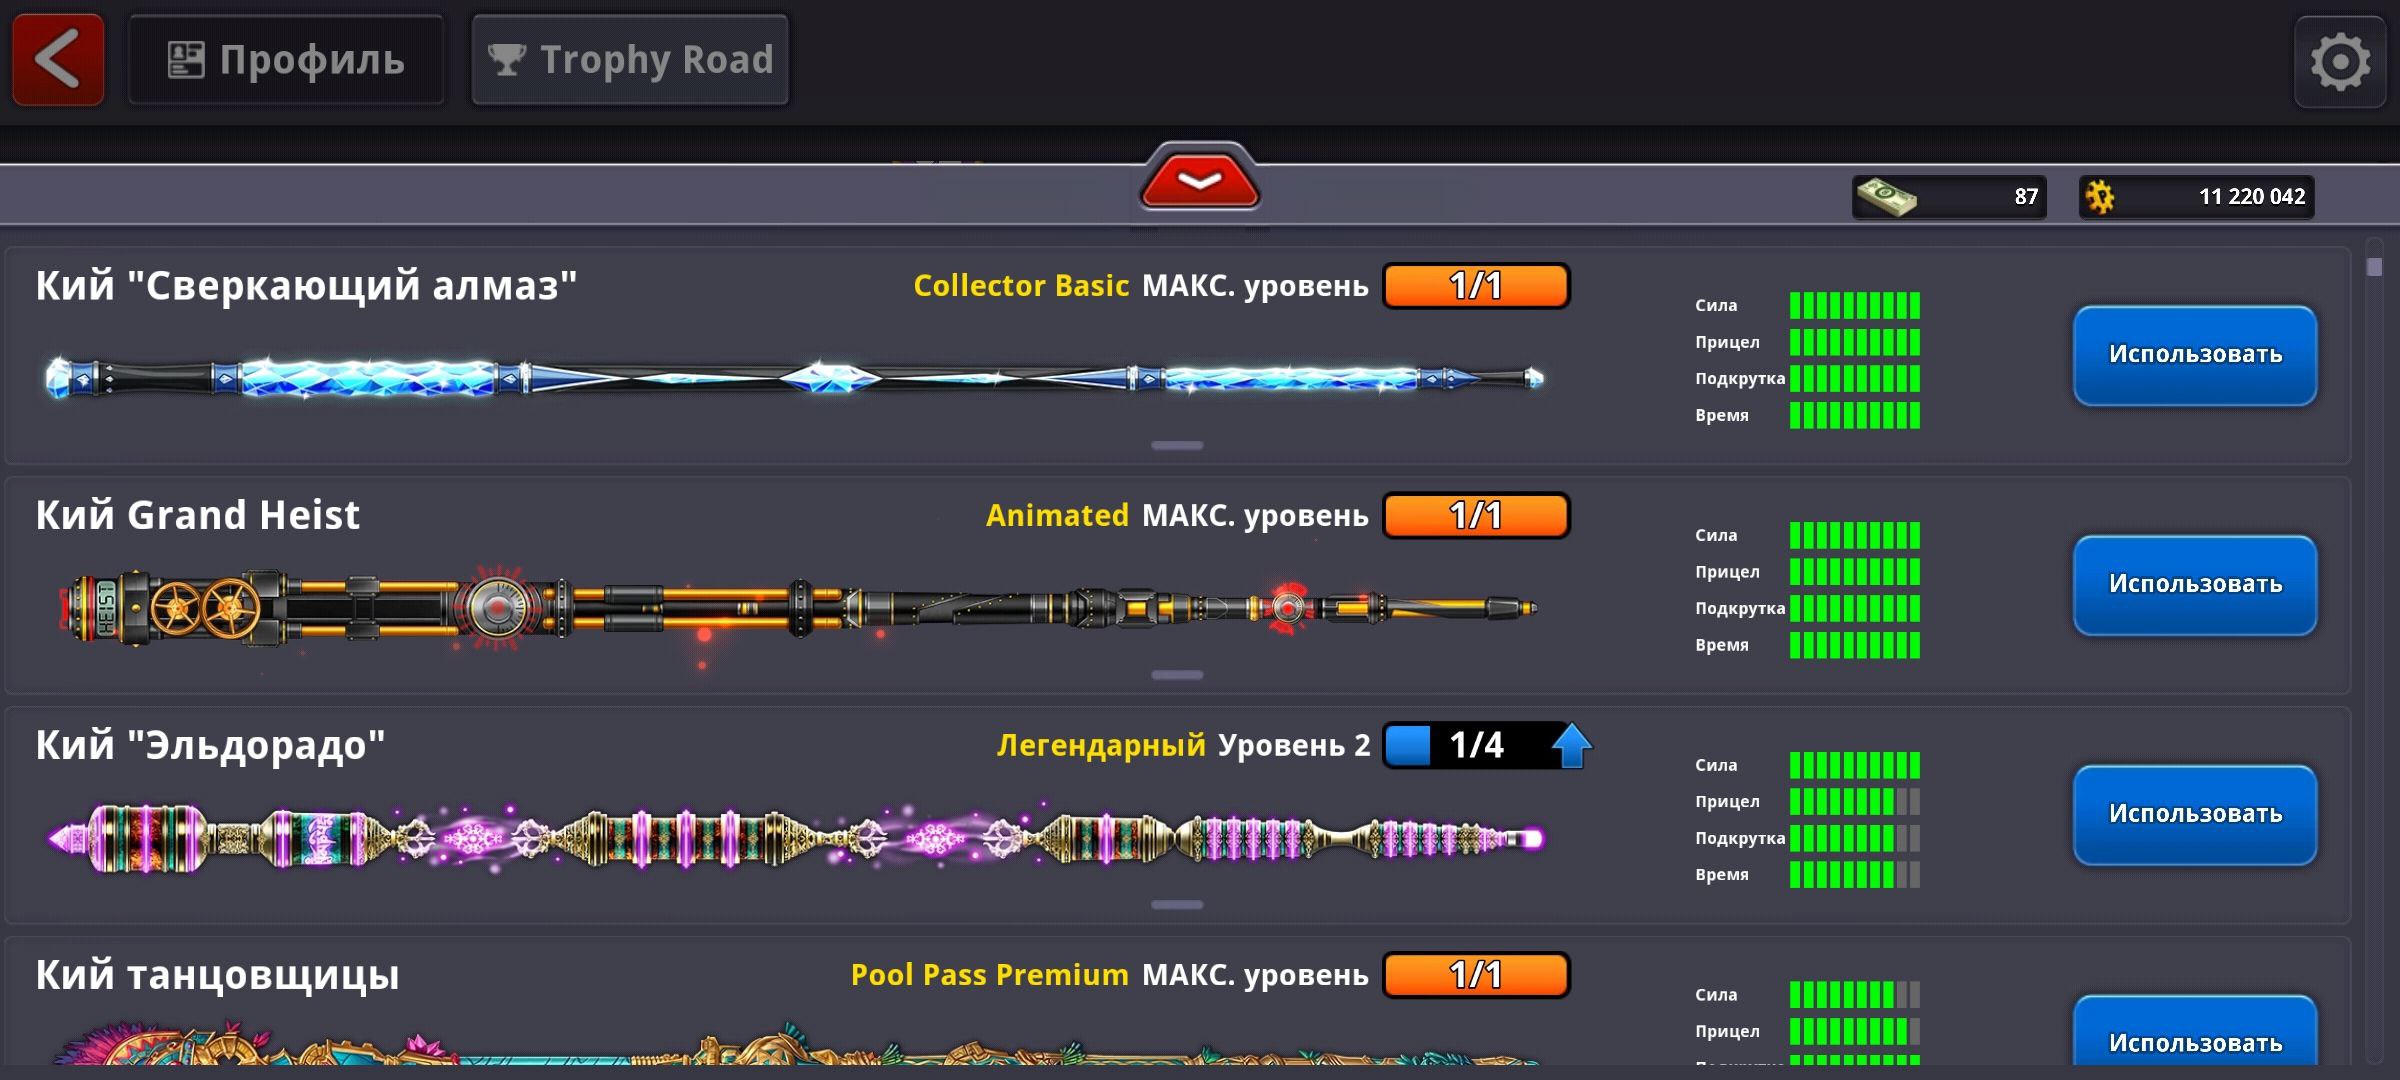
Task: Use the Сверкающий алмаз cue
Action: tap(2195, 355)
